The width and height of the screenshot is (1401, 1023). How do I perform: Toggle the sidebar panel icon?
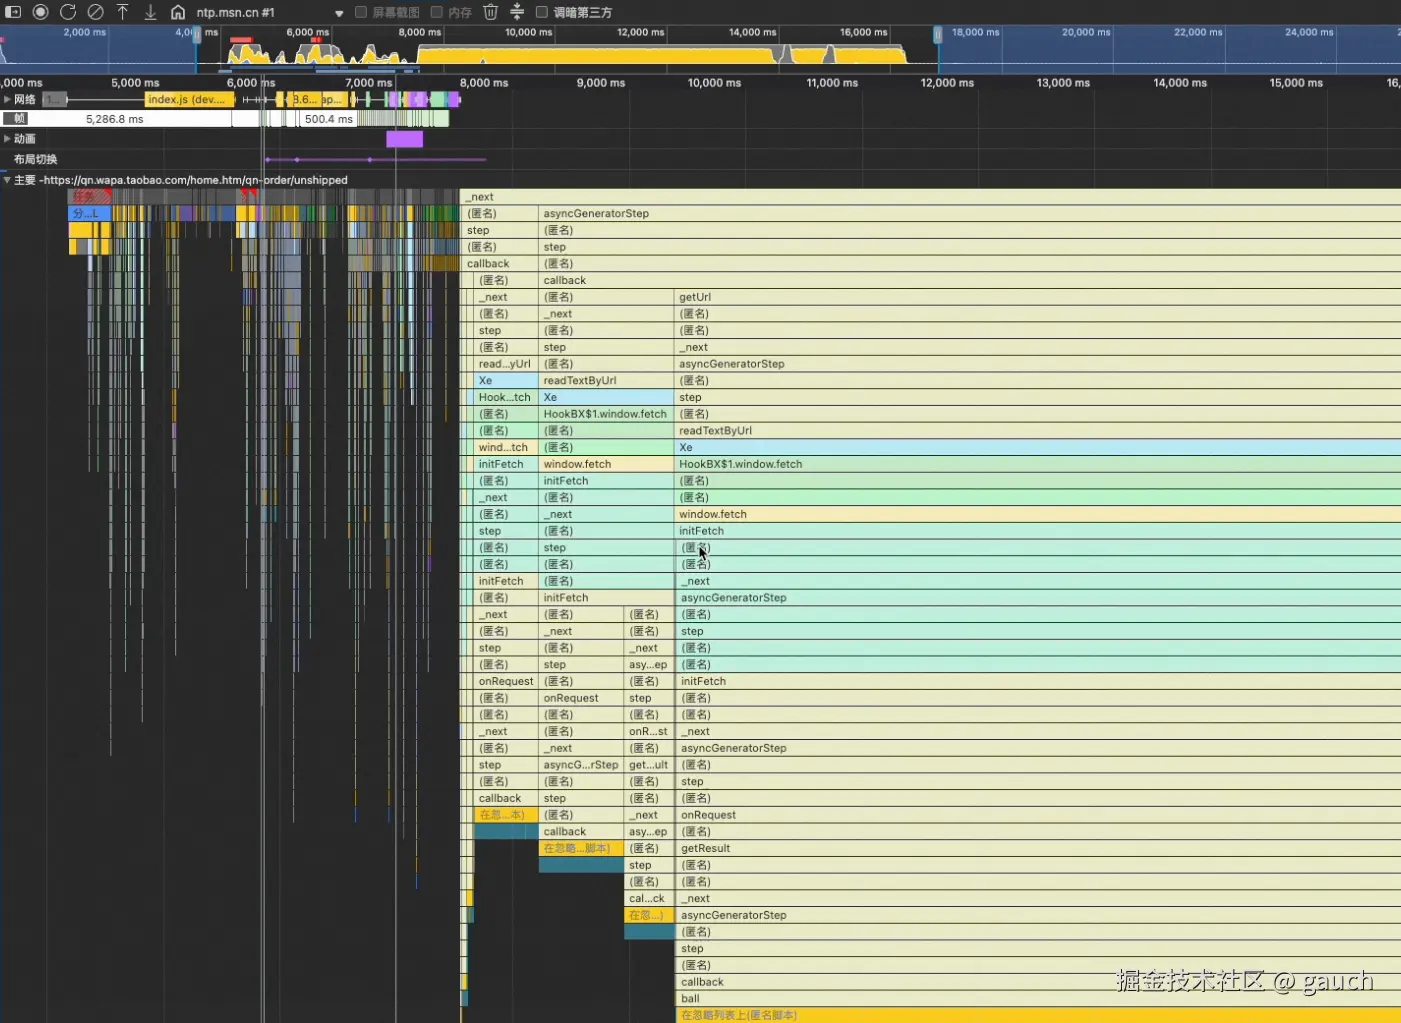tap(13, 12)
